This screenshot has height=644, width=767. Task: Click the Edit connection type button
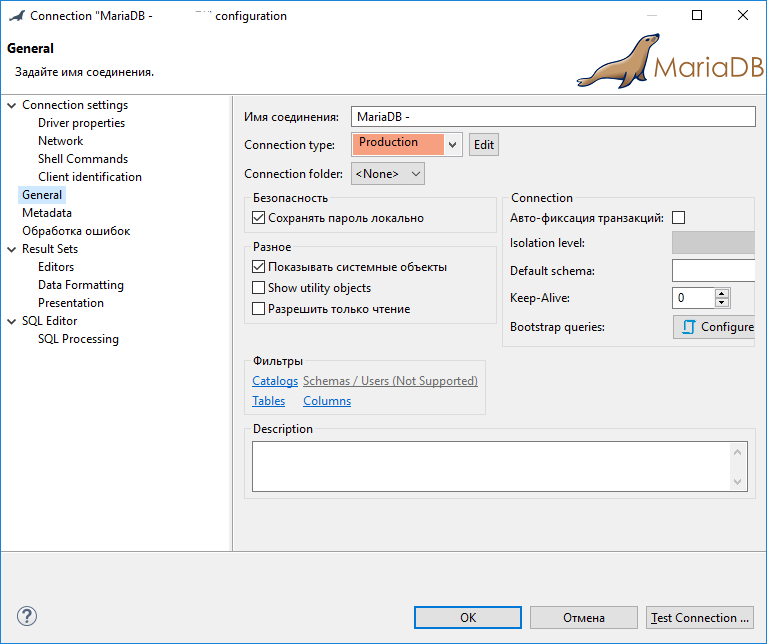click(x=484, y=145)
